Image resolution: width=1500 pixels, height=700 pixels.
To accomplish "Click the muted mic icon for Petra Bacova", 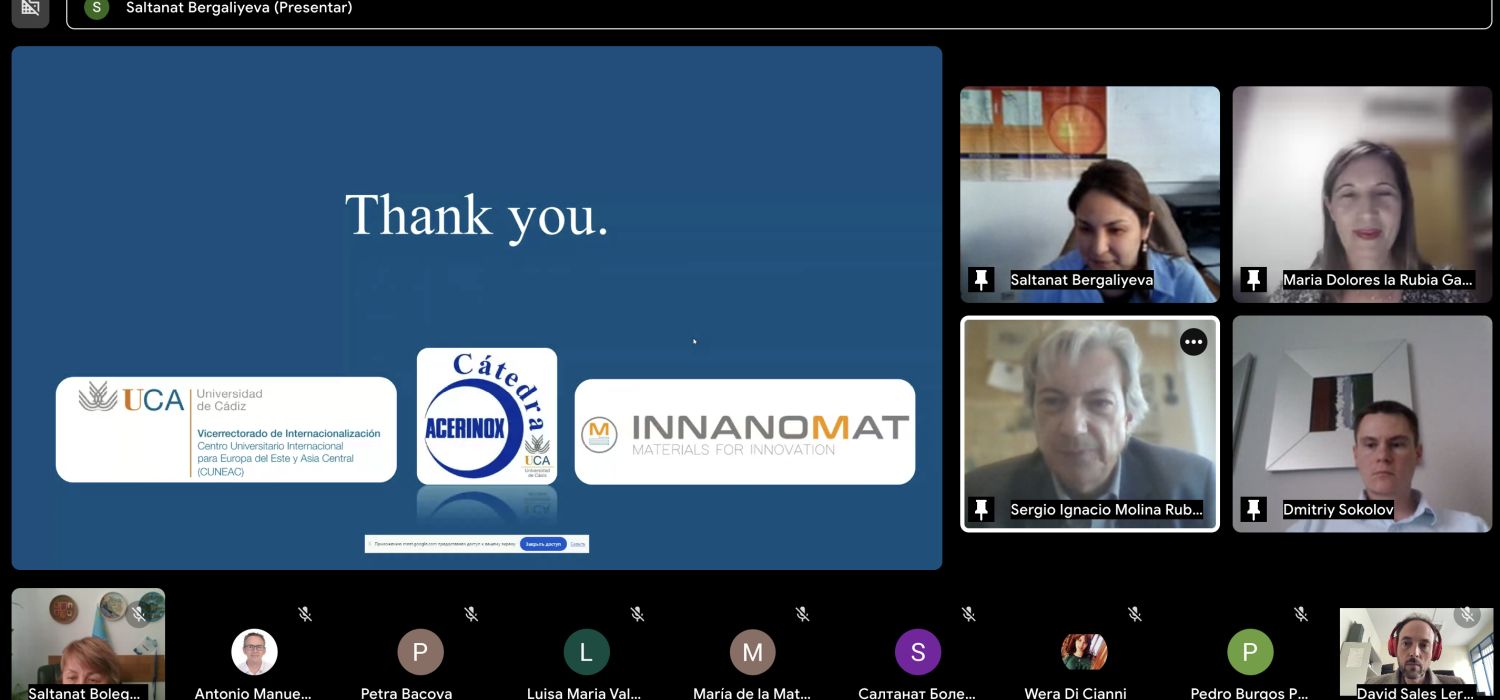I will (471, 614).
